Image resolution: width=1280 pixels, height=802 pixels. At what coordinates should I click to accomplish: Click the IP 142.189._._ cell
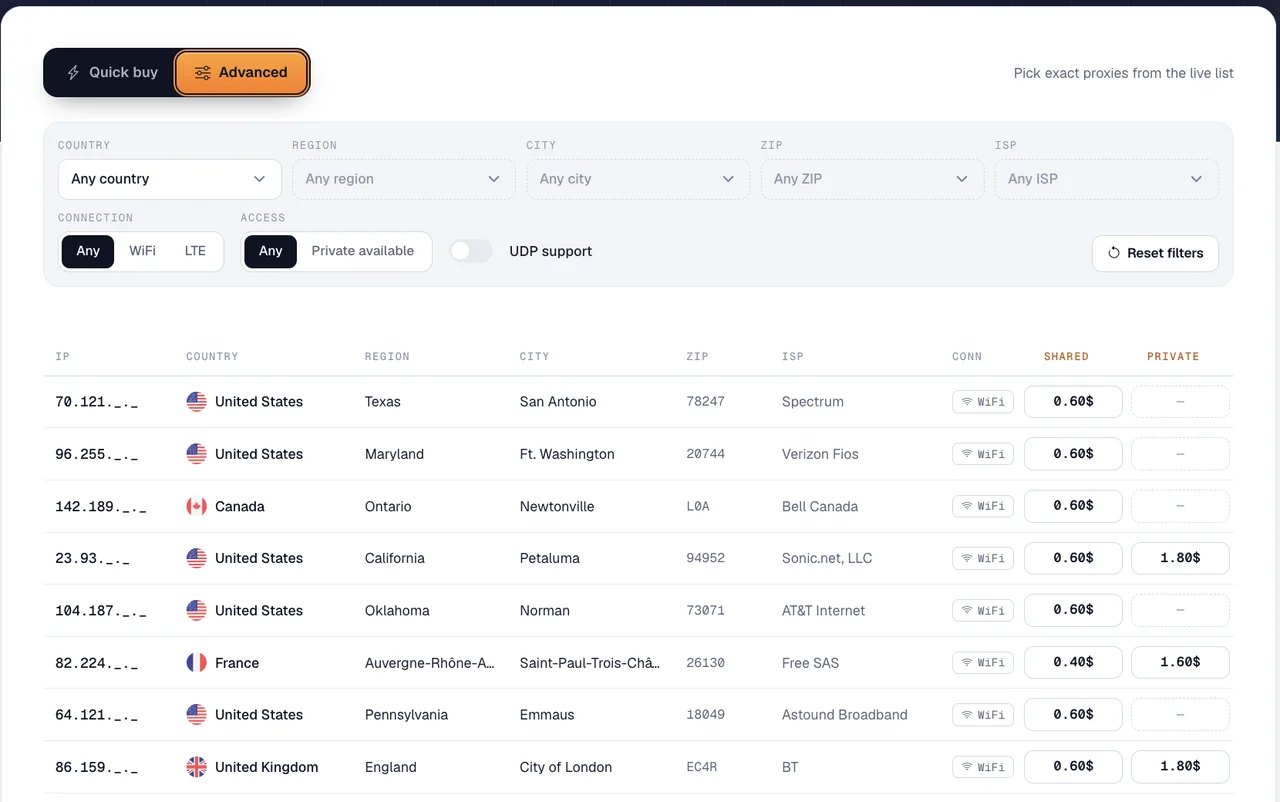[101, 507]
